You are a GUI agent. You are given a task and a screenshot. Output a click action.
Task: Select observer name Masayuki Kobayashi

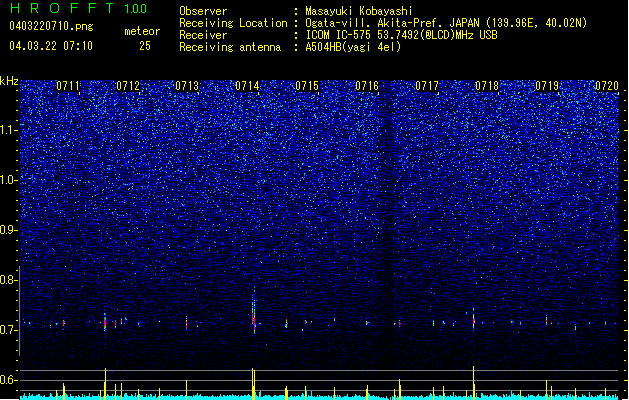pos(358,11)
